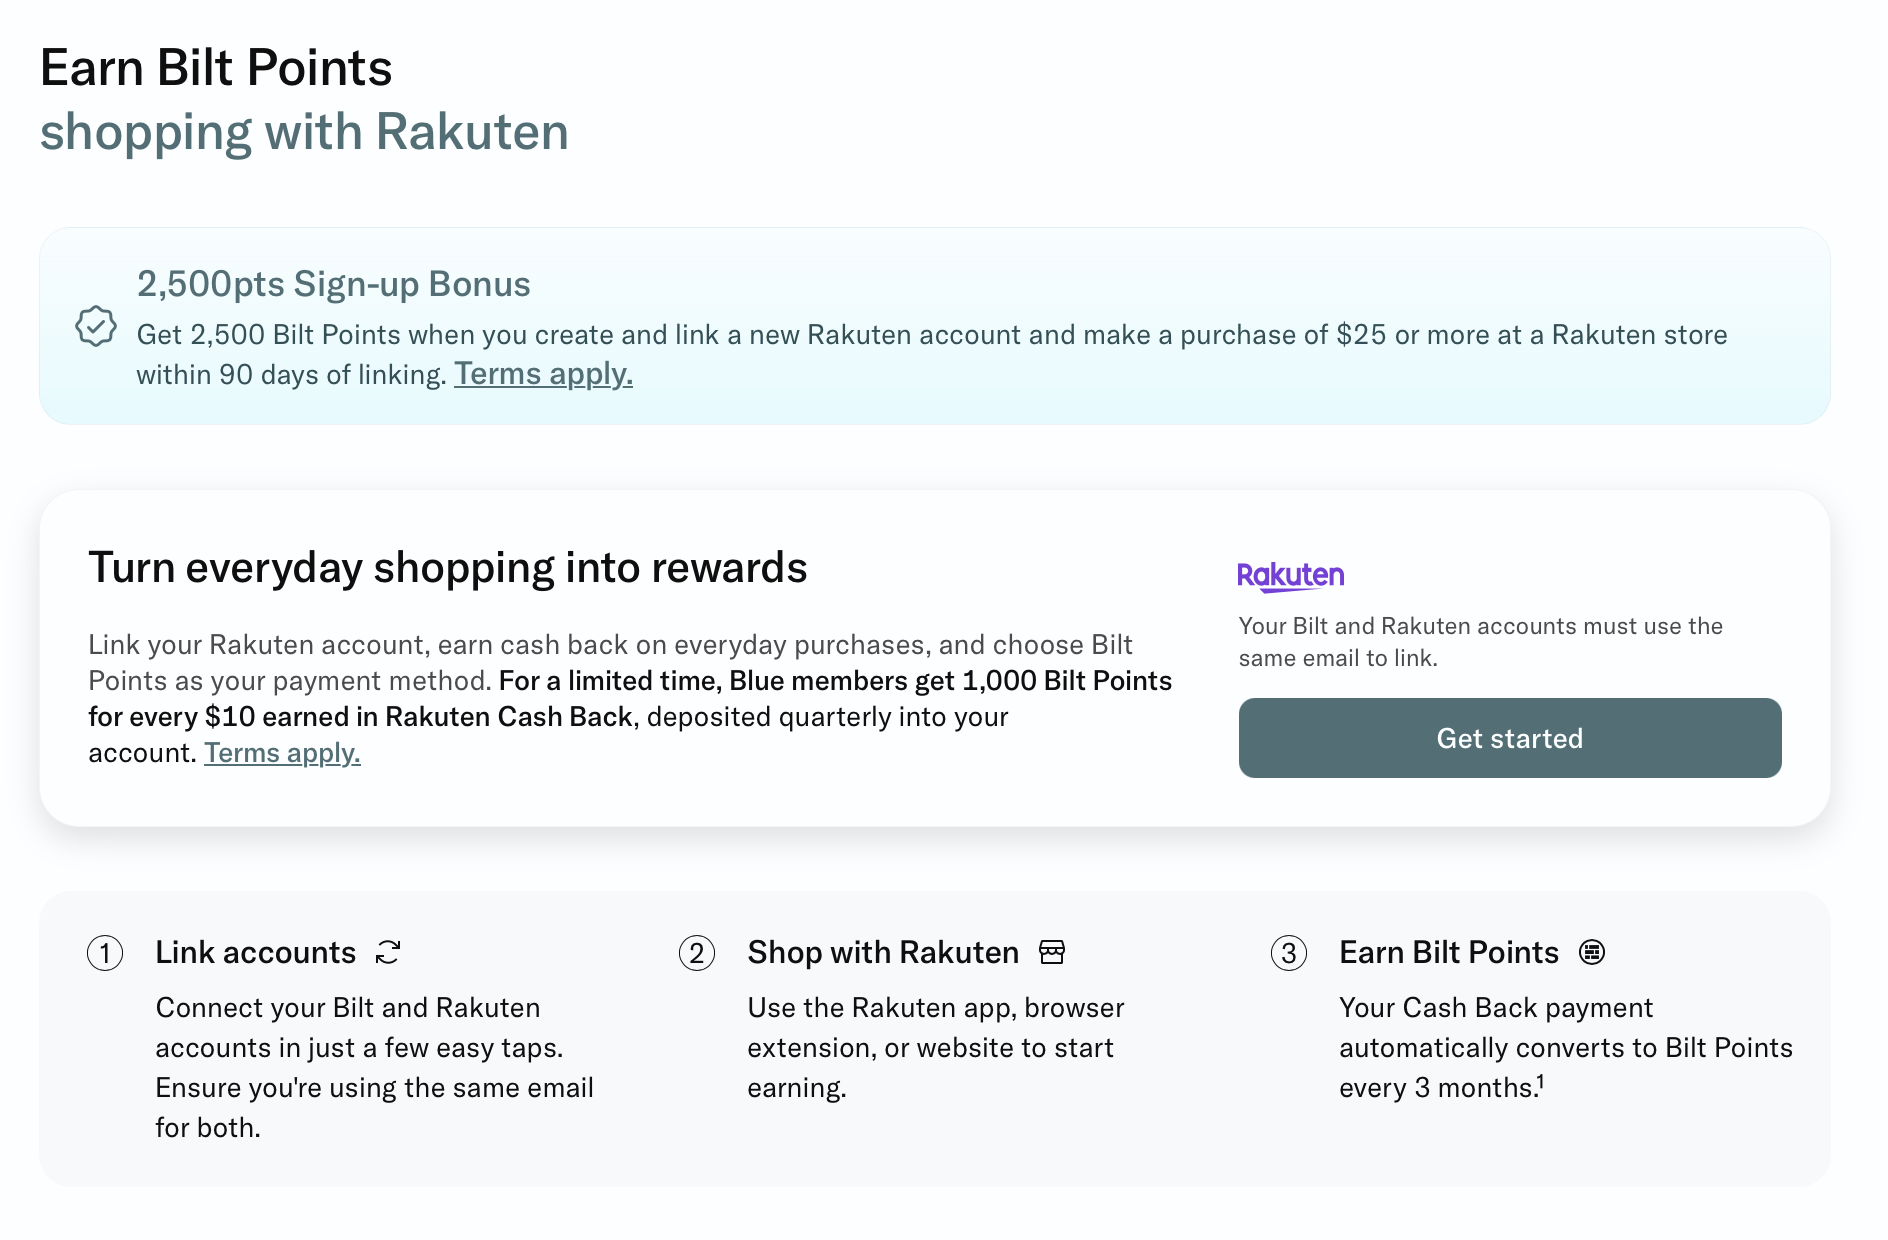Click the circled number 2 step icon
This screenshot has width=1888, height=1240.
(697, 953)
